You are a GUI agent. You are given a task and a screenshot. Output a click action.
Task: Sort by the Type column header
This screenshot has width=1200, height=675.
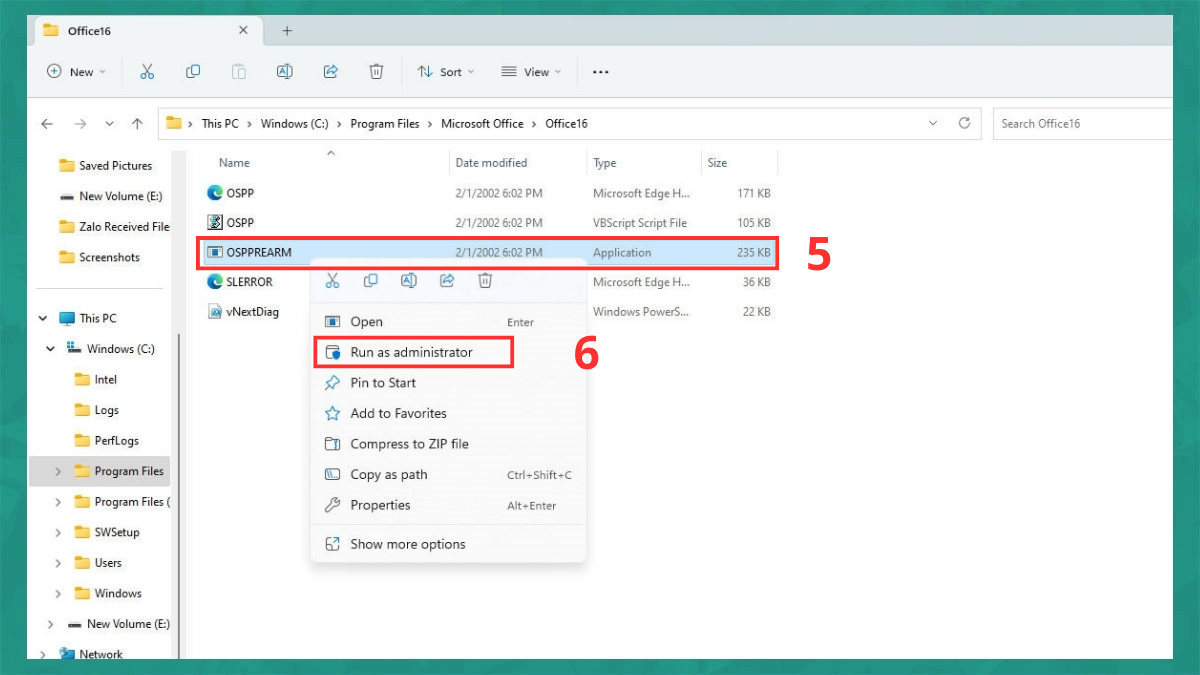click(x=605, y=163)
